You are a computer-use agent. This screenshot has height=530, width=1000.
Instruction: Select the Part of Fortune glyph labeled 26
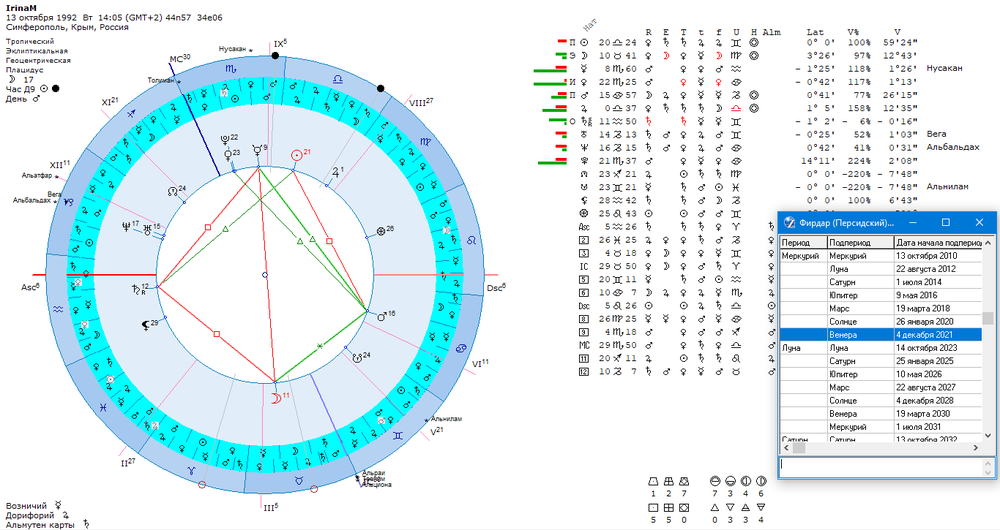click(381, 231)
